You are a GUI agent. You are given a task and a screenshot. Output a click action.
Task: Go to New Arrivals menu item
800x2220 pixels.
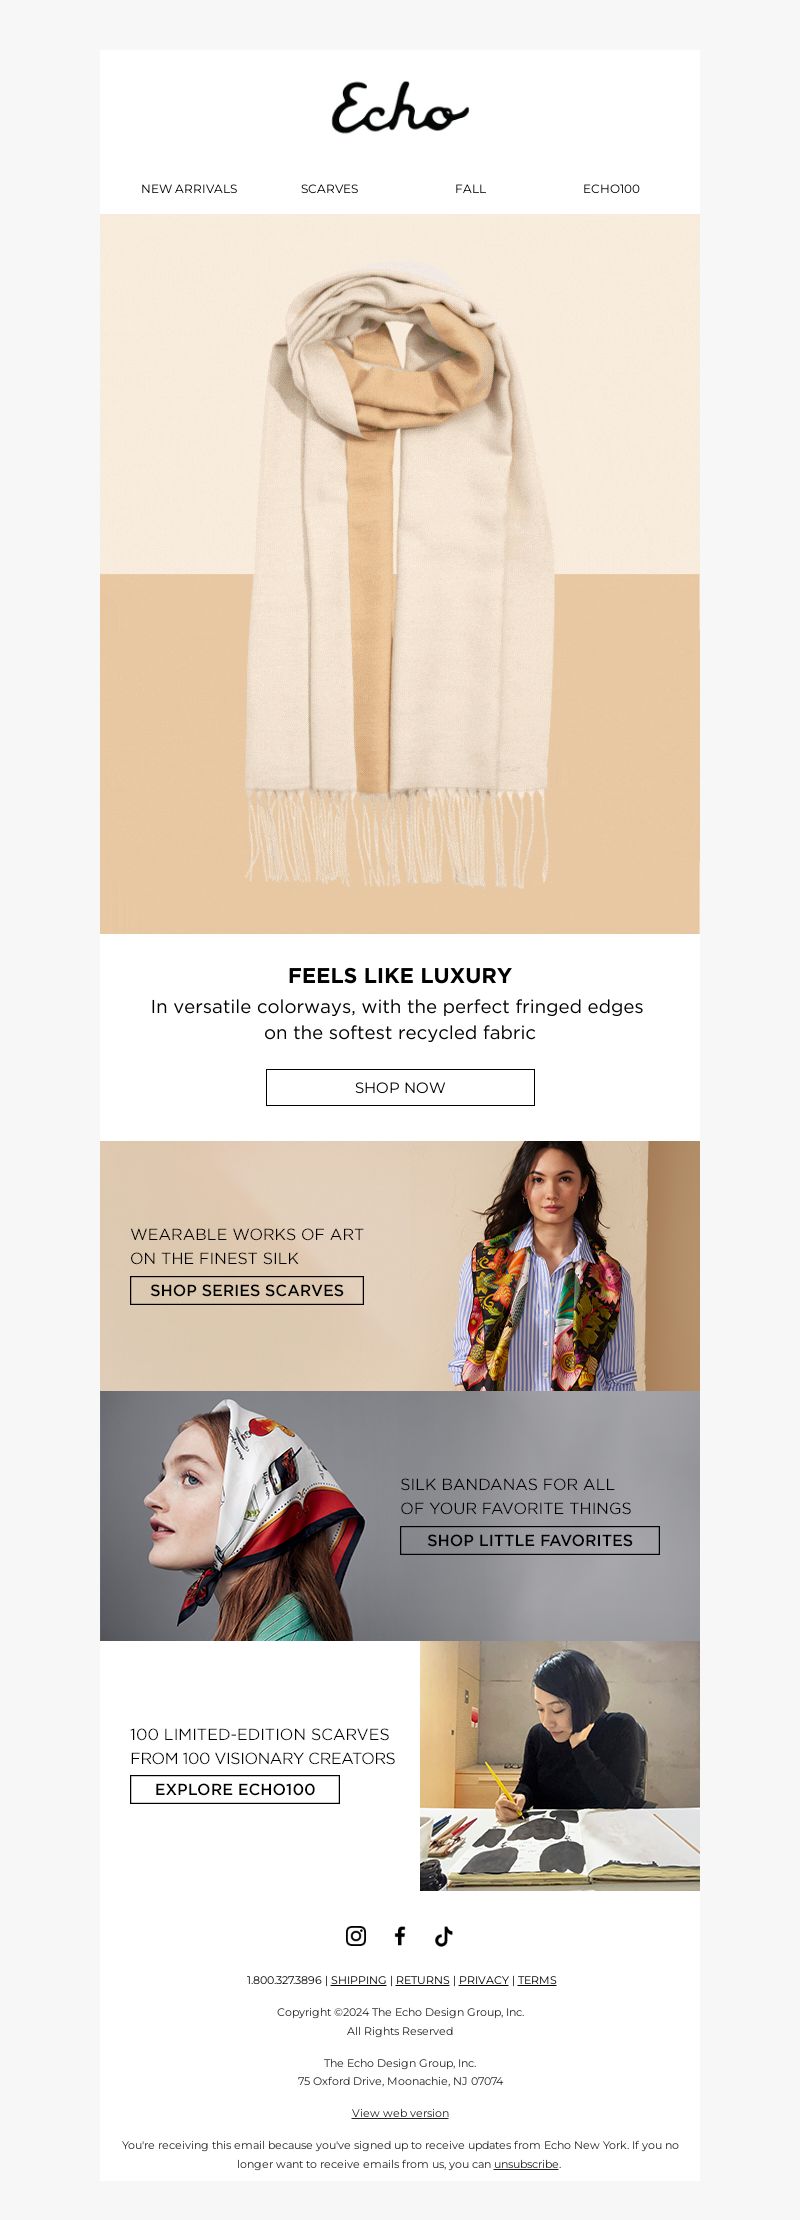189,188
